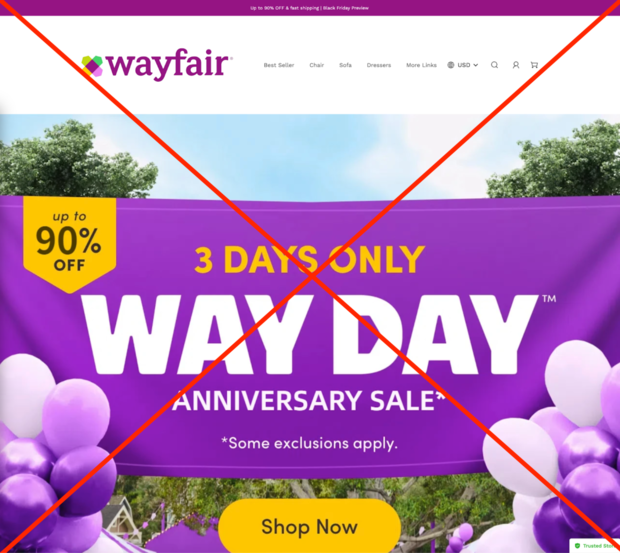This screenshot has width=620, height=553.
Task: Select the Sofa navigation link
Action: click(345, 65)
